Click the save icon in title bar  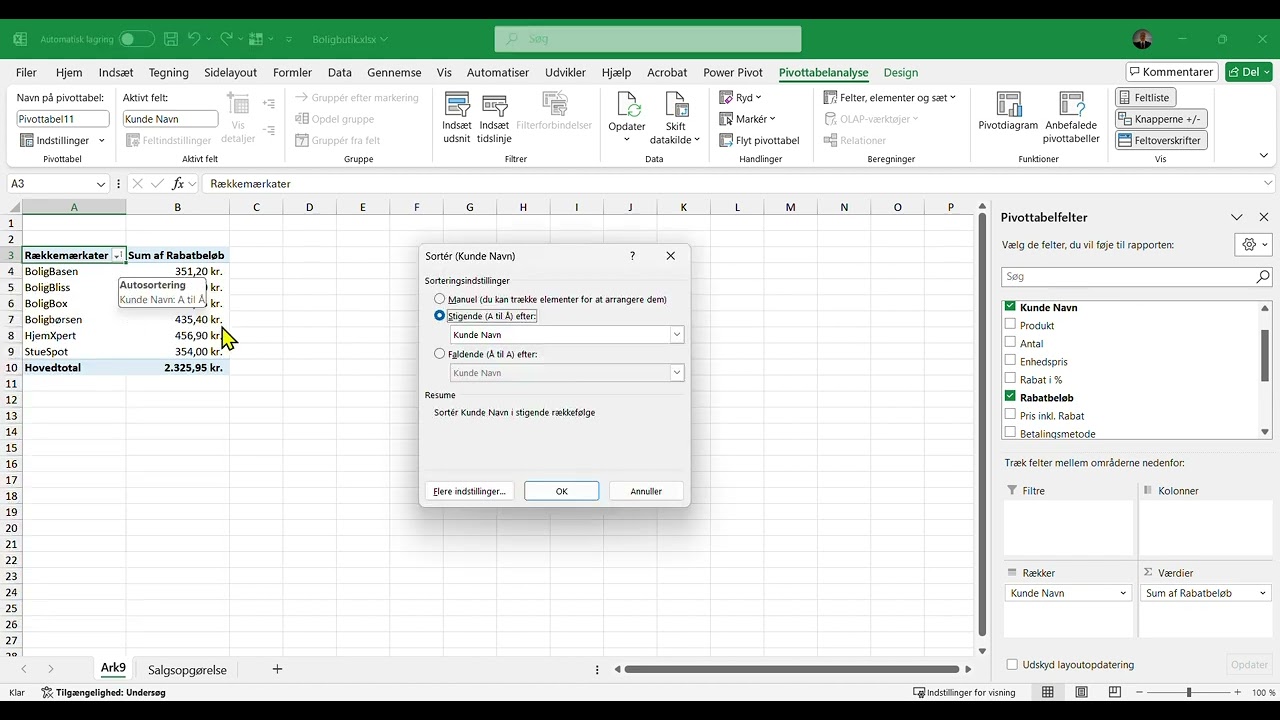pyautogui.click(x=171, y=39)
